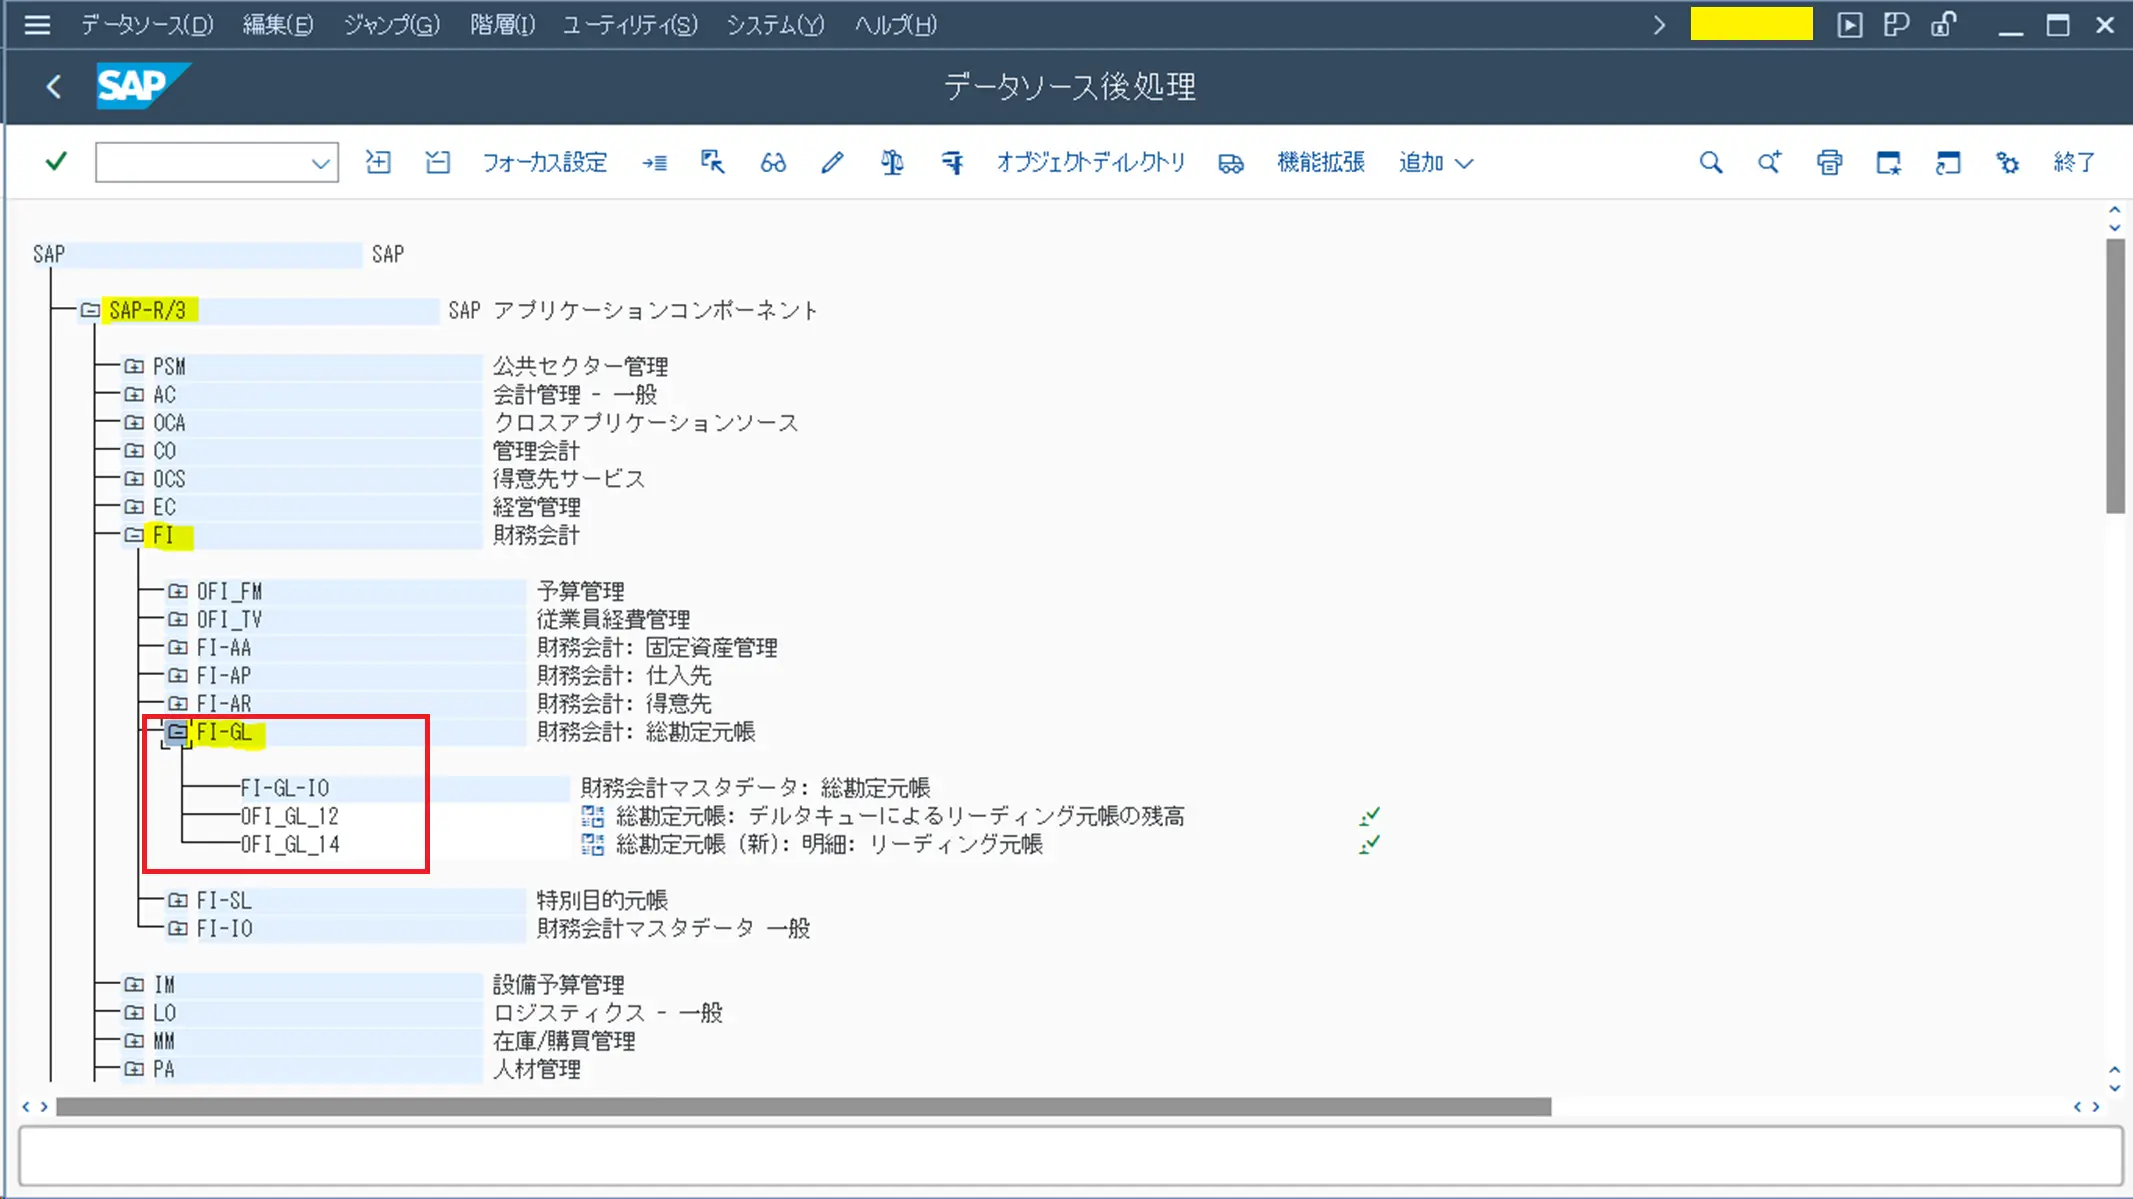Collapse the FI folder node
Viewport: 2133px width, 1199px height.
[134, 535]
